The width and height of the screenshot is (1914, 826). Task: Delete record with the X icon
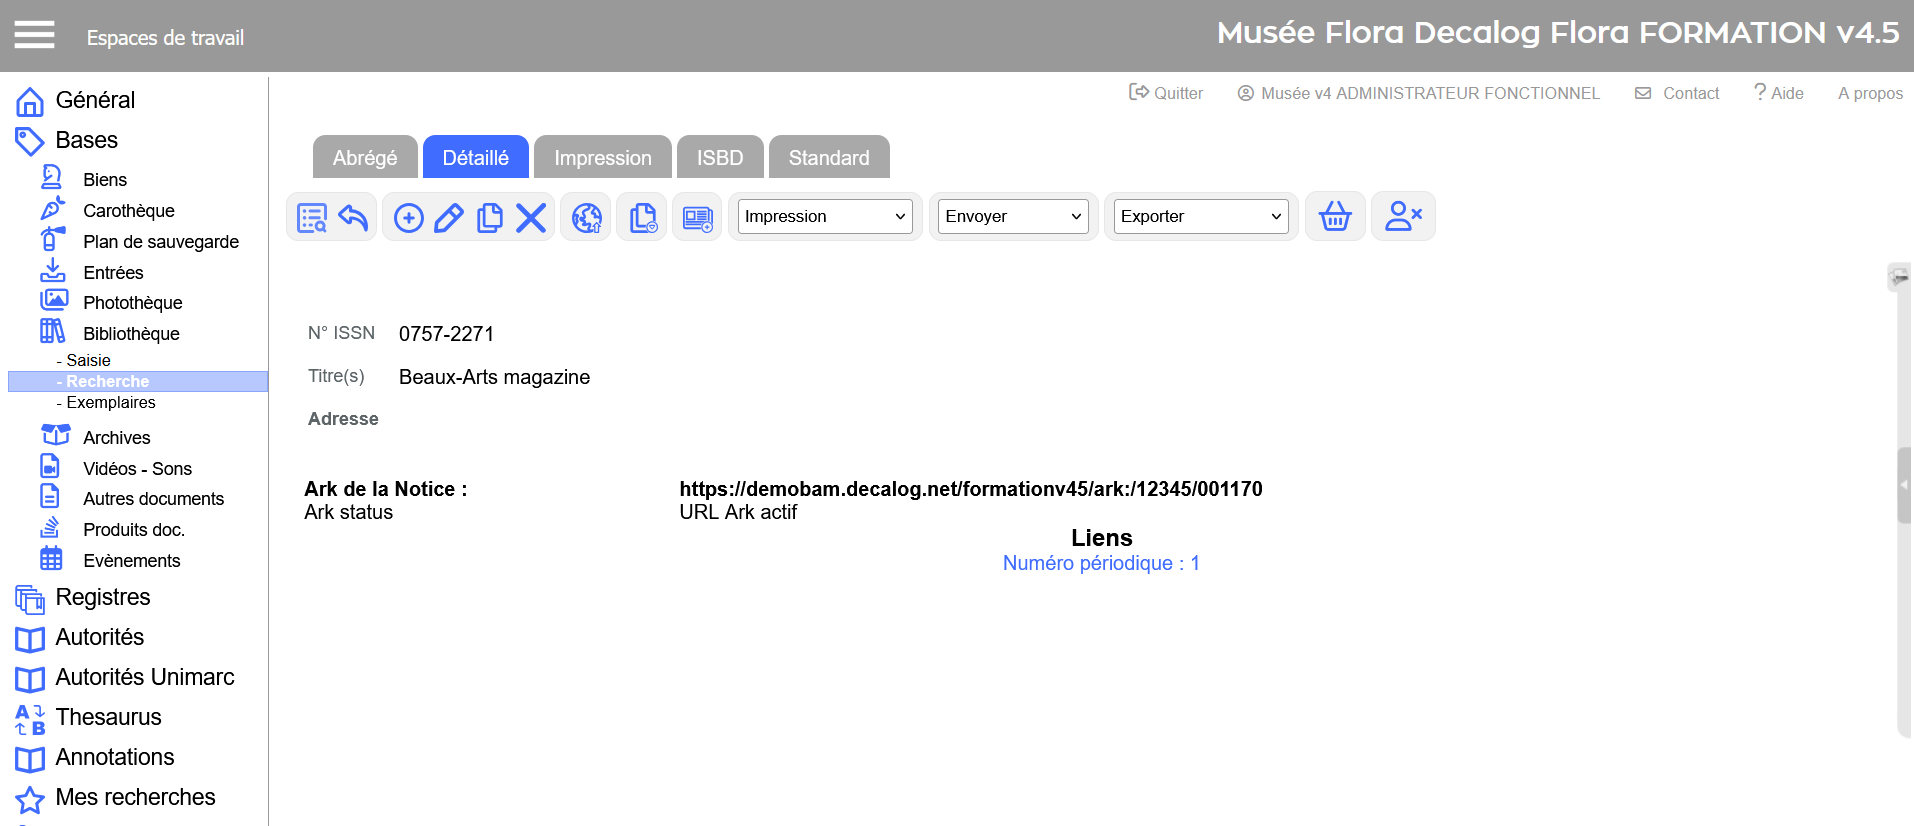[x=531, y=217]
